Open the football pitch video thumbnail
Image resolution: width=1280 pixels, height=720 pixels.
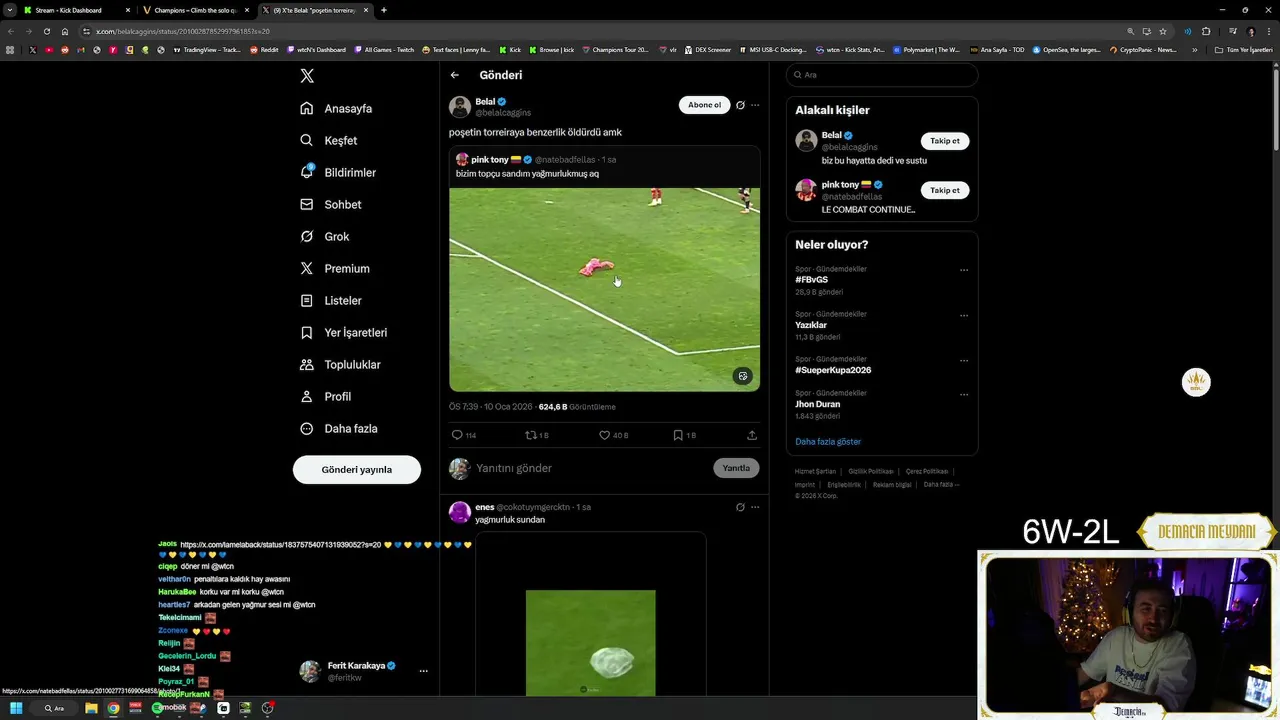coord(604,289)
